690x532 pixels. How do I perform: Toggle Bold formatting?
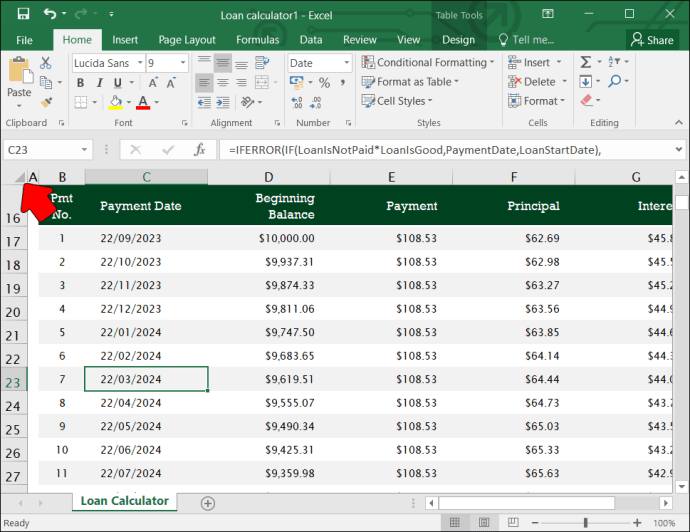[x=80, y=83]
